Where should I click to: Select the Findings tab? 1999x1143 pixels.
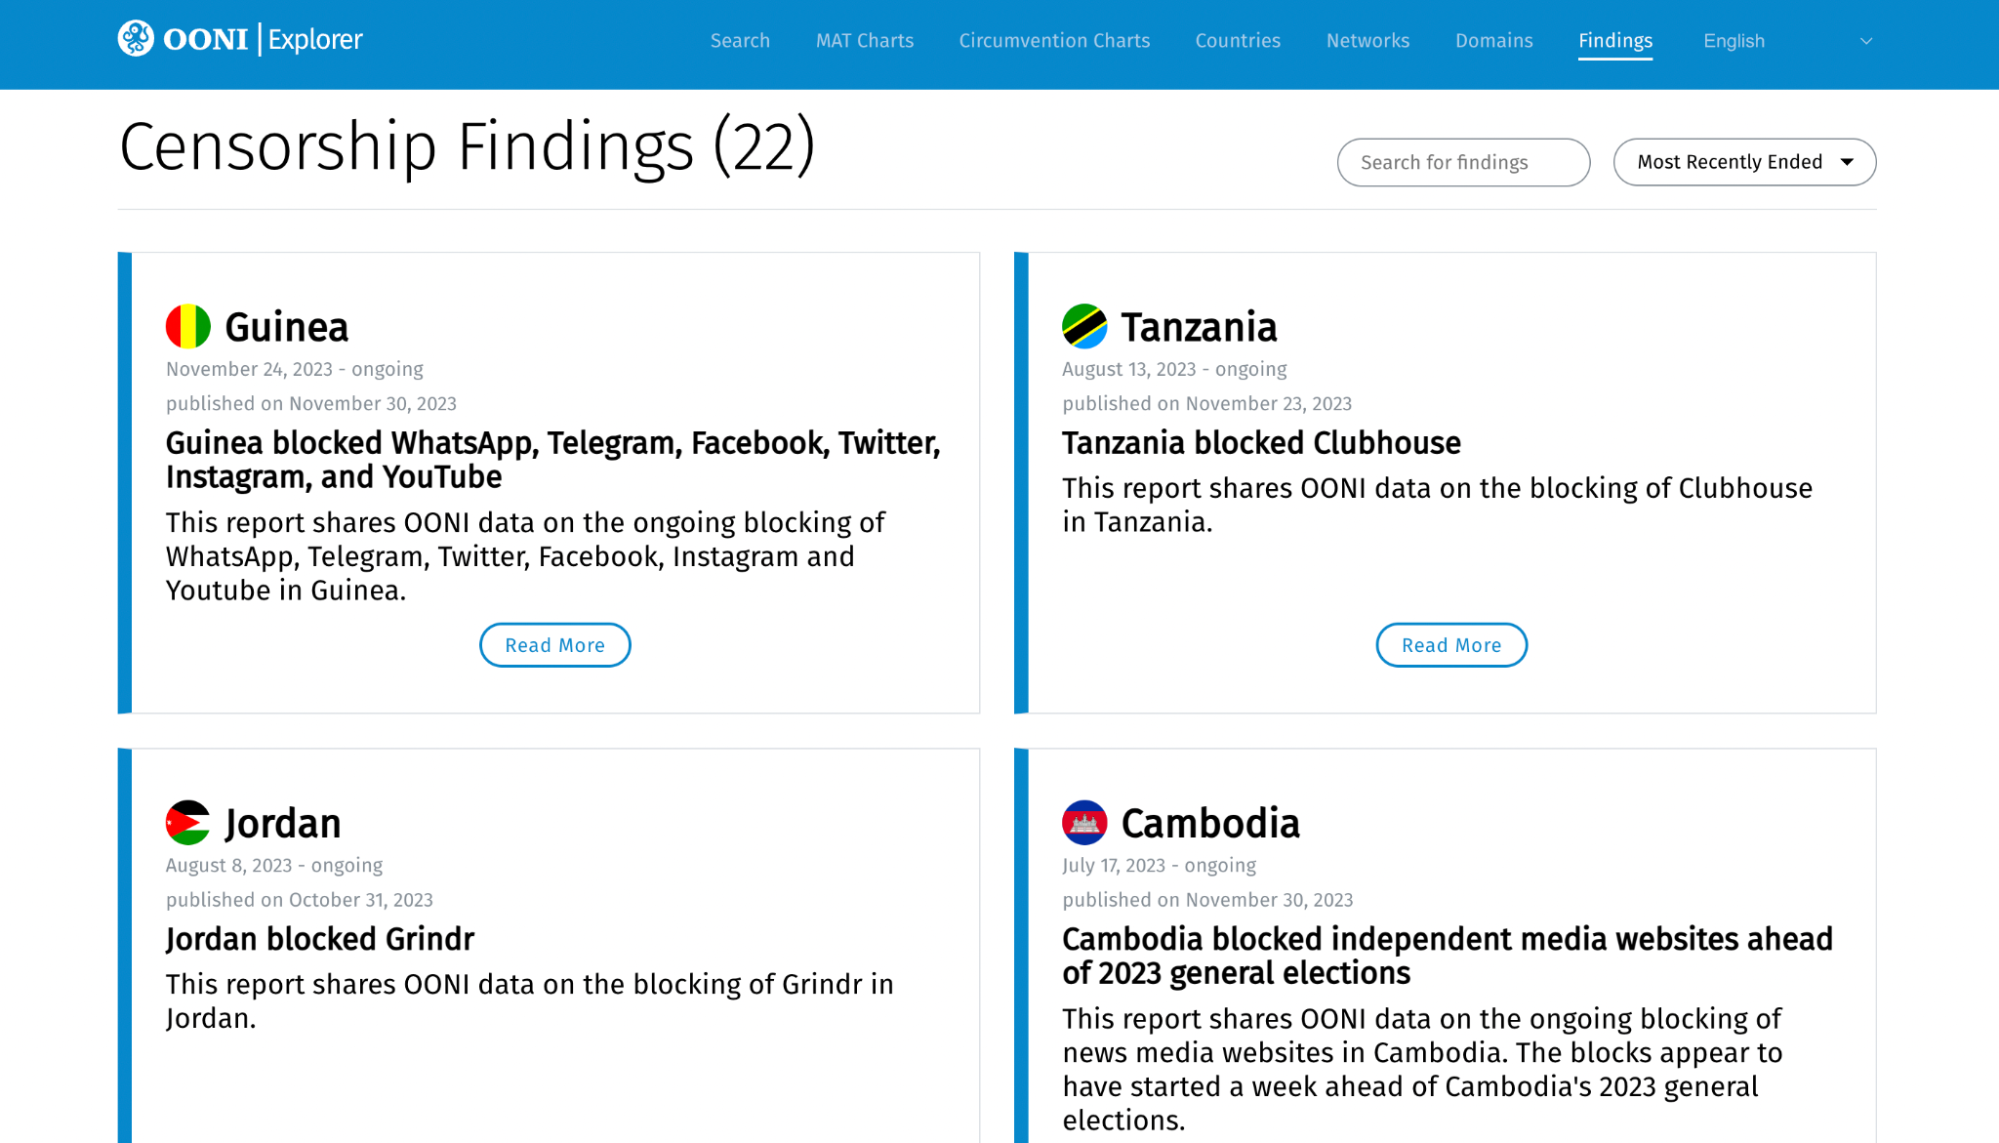pyautogui.click(x=1615, y=41)
